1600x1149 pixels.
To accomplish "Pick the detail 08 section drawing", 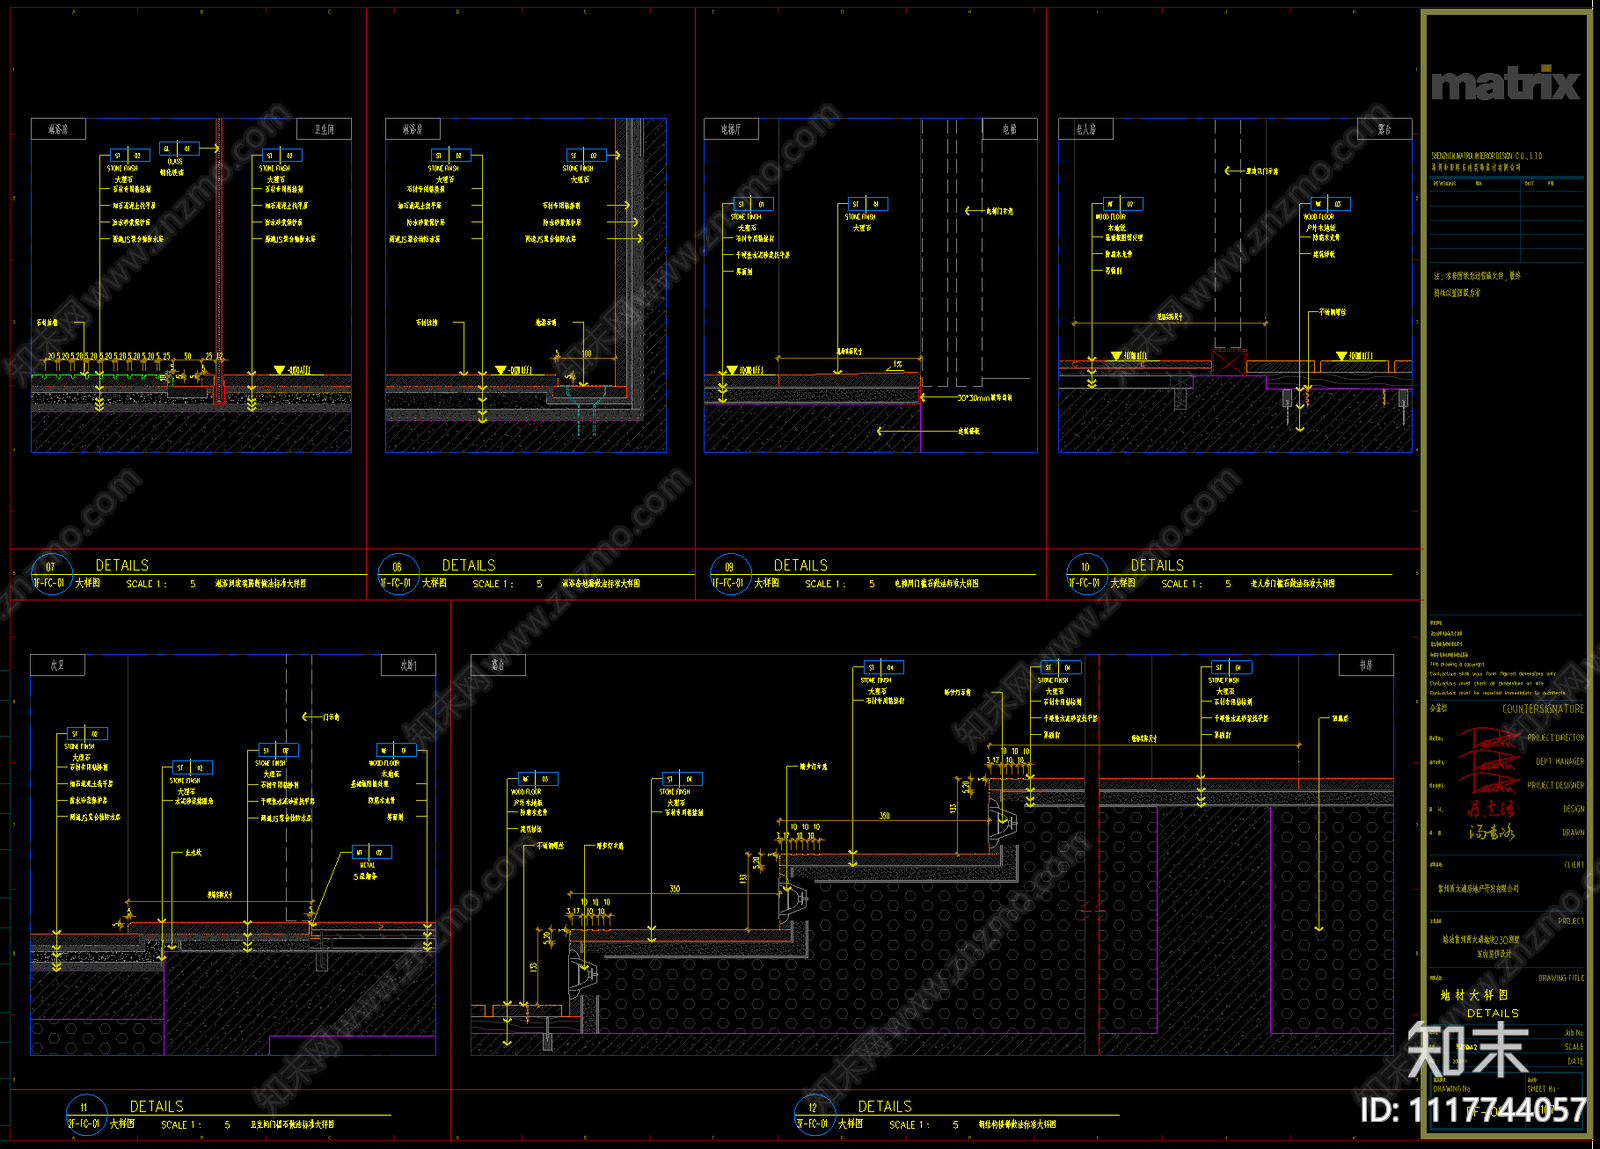I will coord(526,286).
